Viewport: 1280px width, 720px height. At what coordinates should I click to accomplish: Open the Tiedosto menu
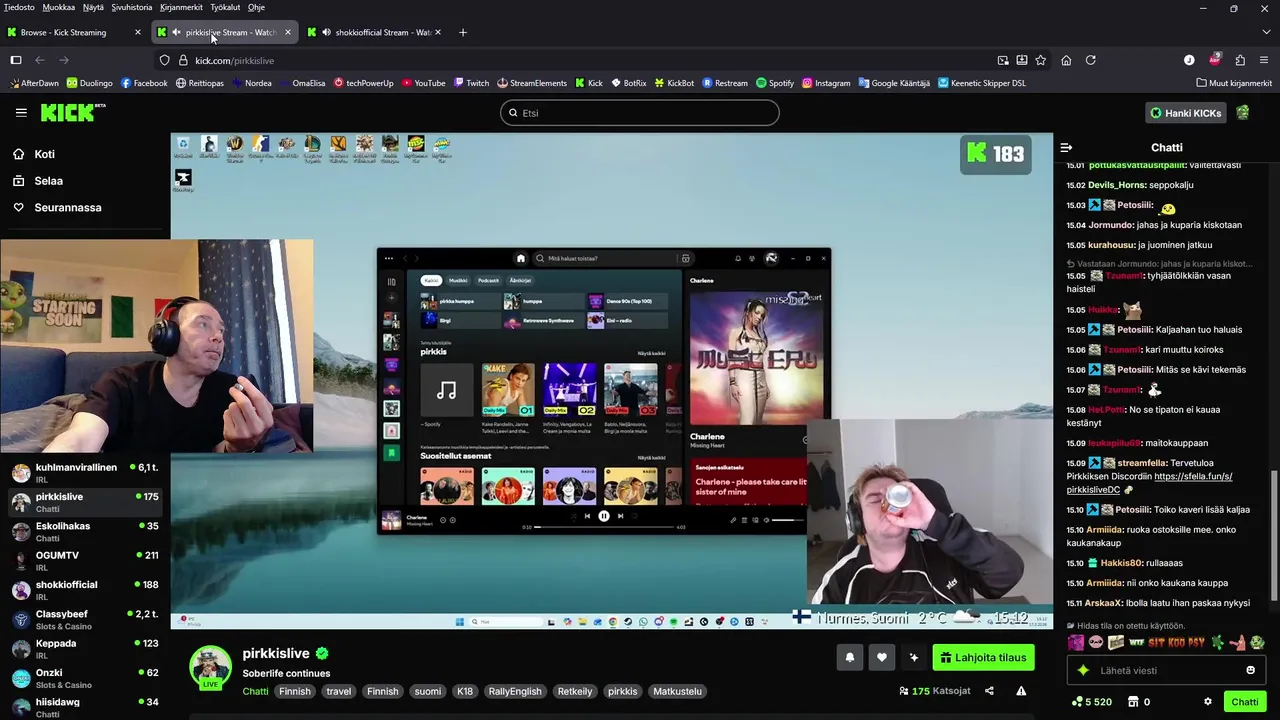[x=19, y=7]
